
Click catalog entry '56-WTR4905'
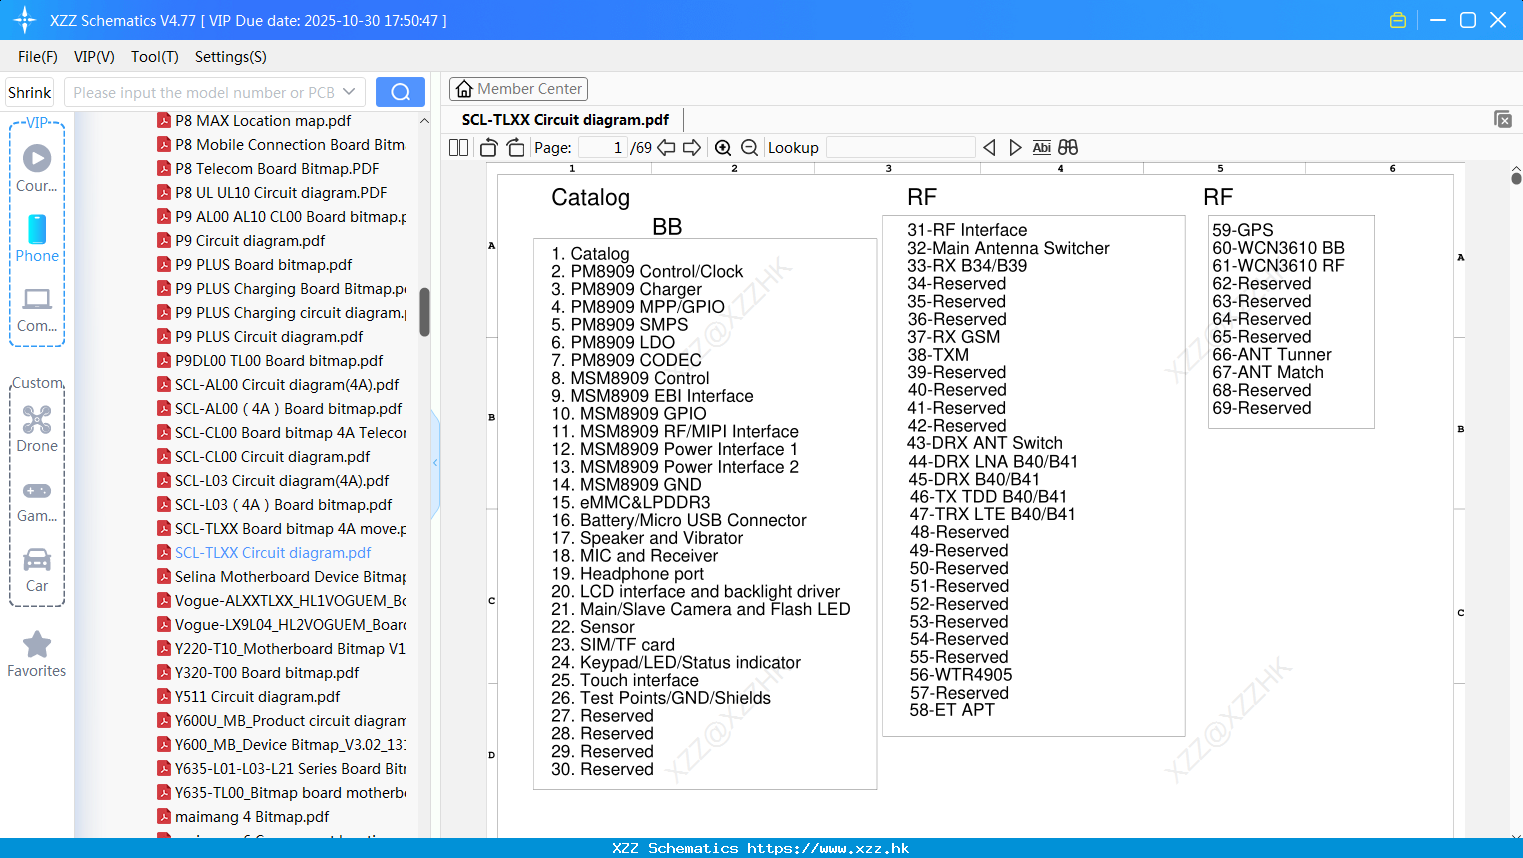[961, 675]
